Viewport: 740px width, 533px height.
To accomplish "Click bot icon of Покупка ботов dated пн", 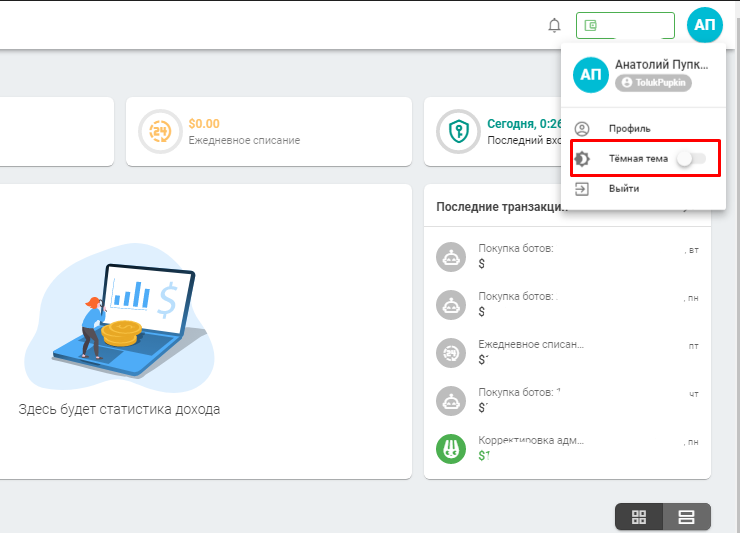I will click(x=451, y=305).
